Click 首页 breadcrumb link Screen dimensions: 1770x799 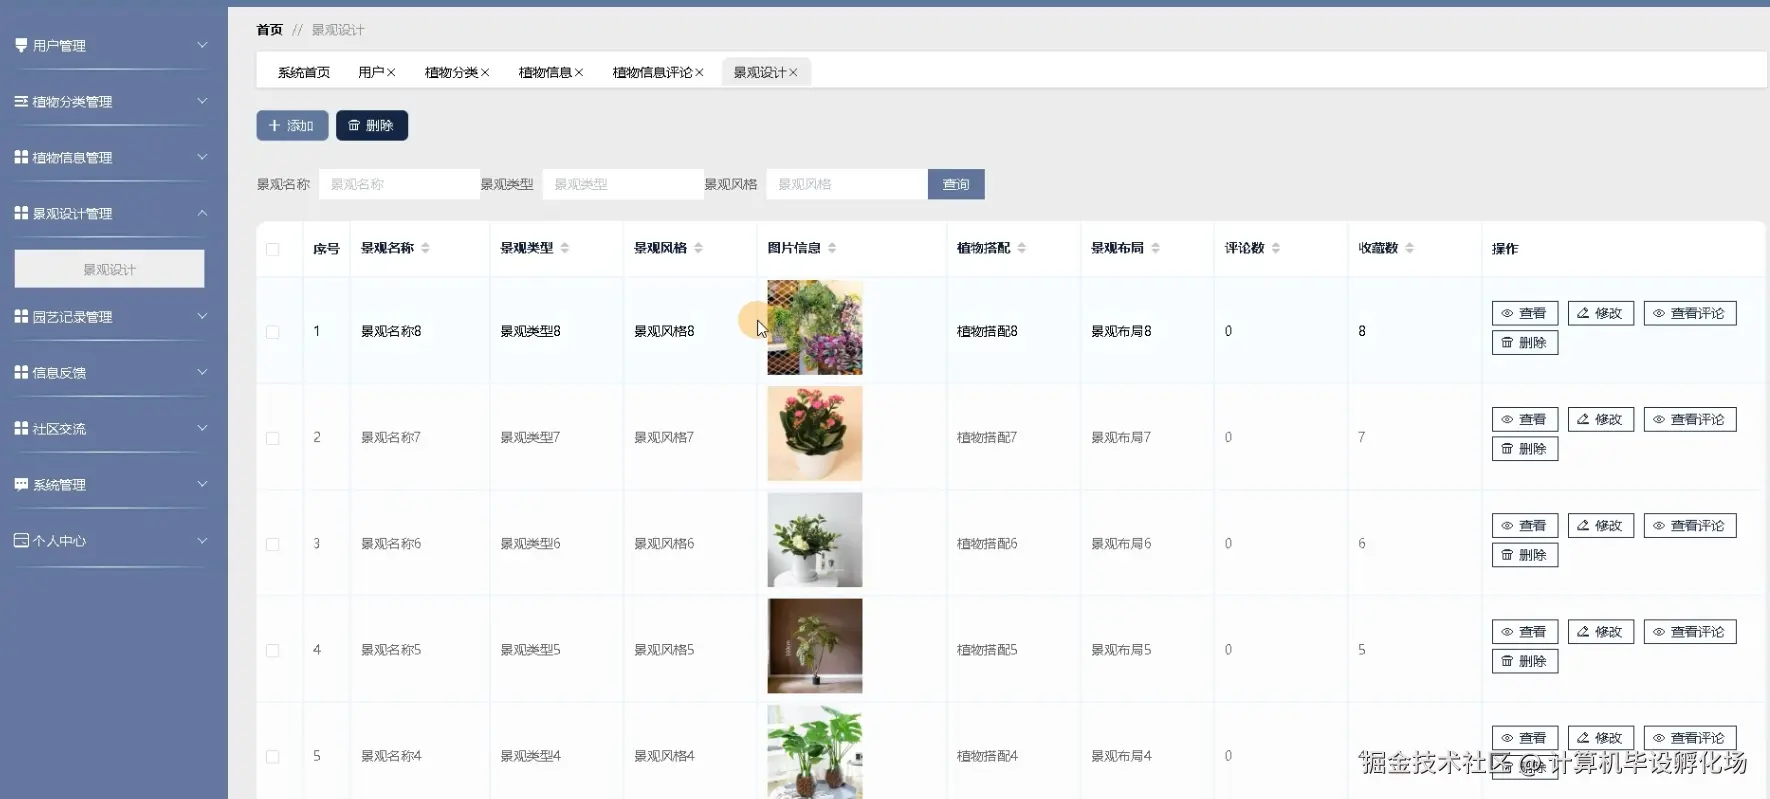point(270,30)
